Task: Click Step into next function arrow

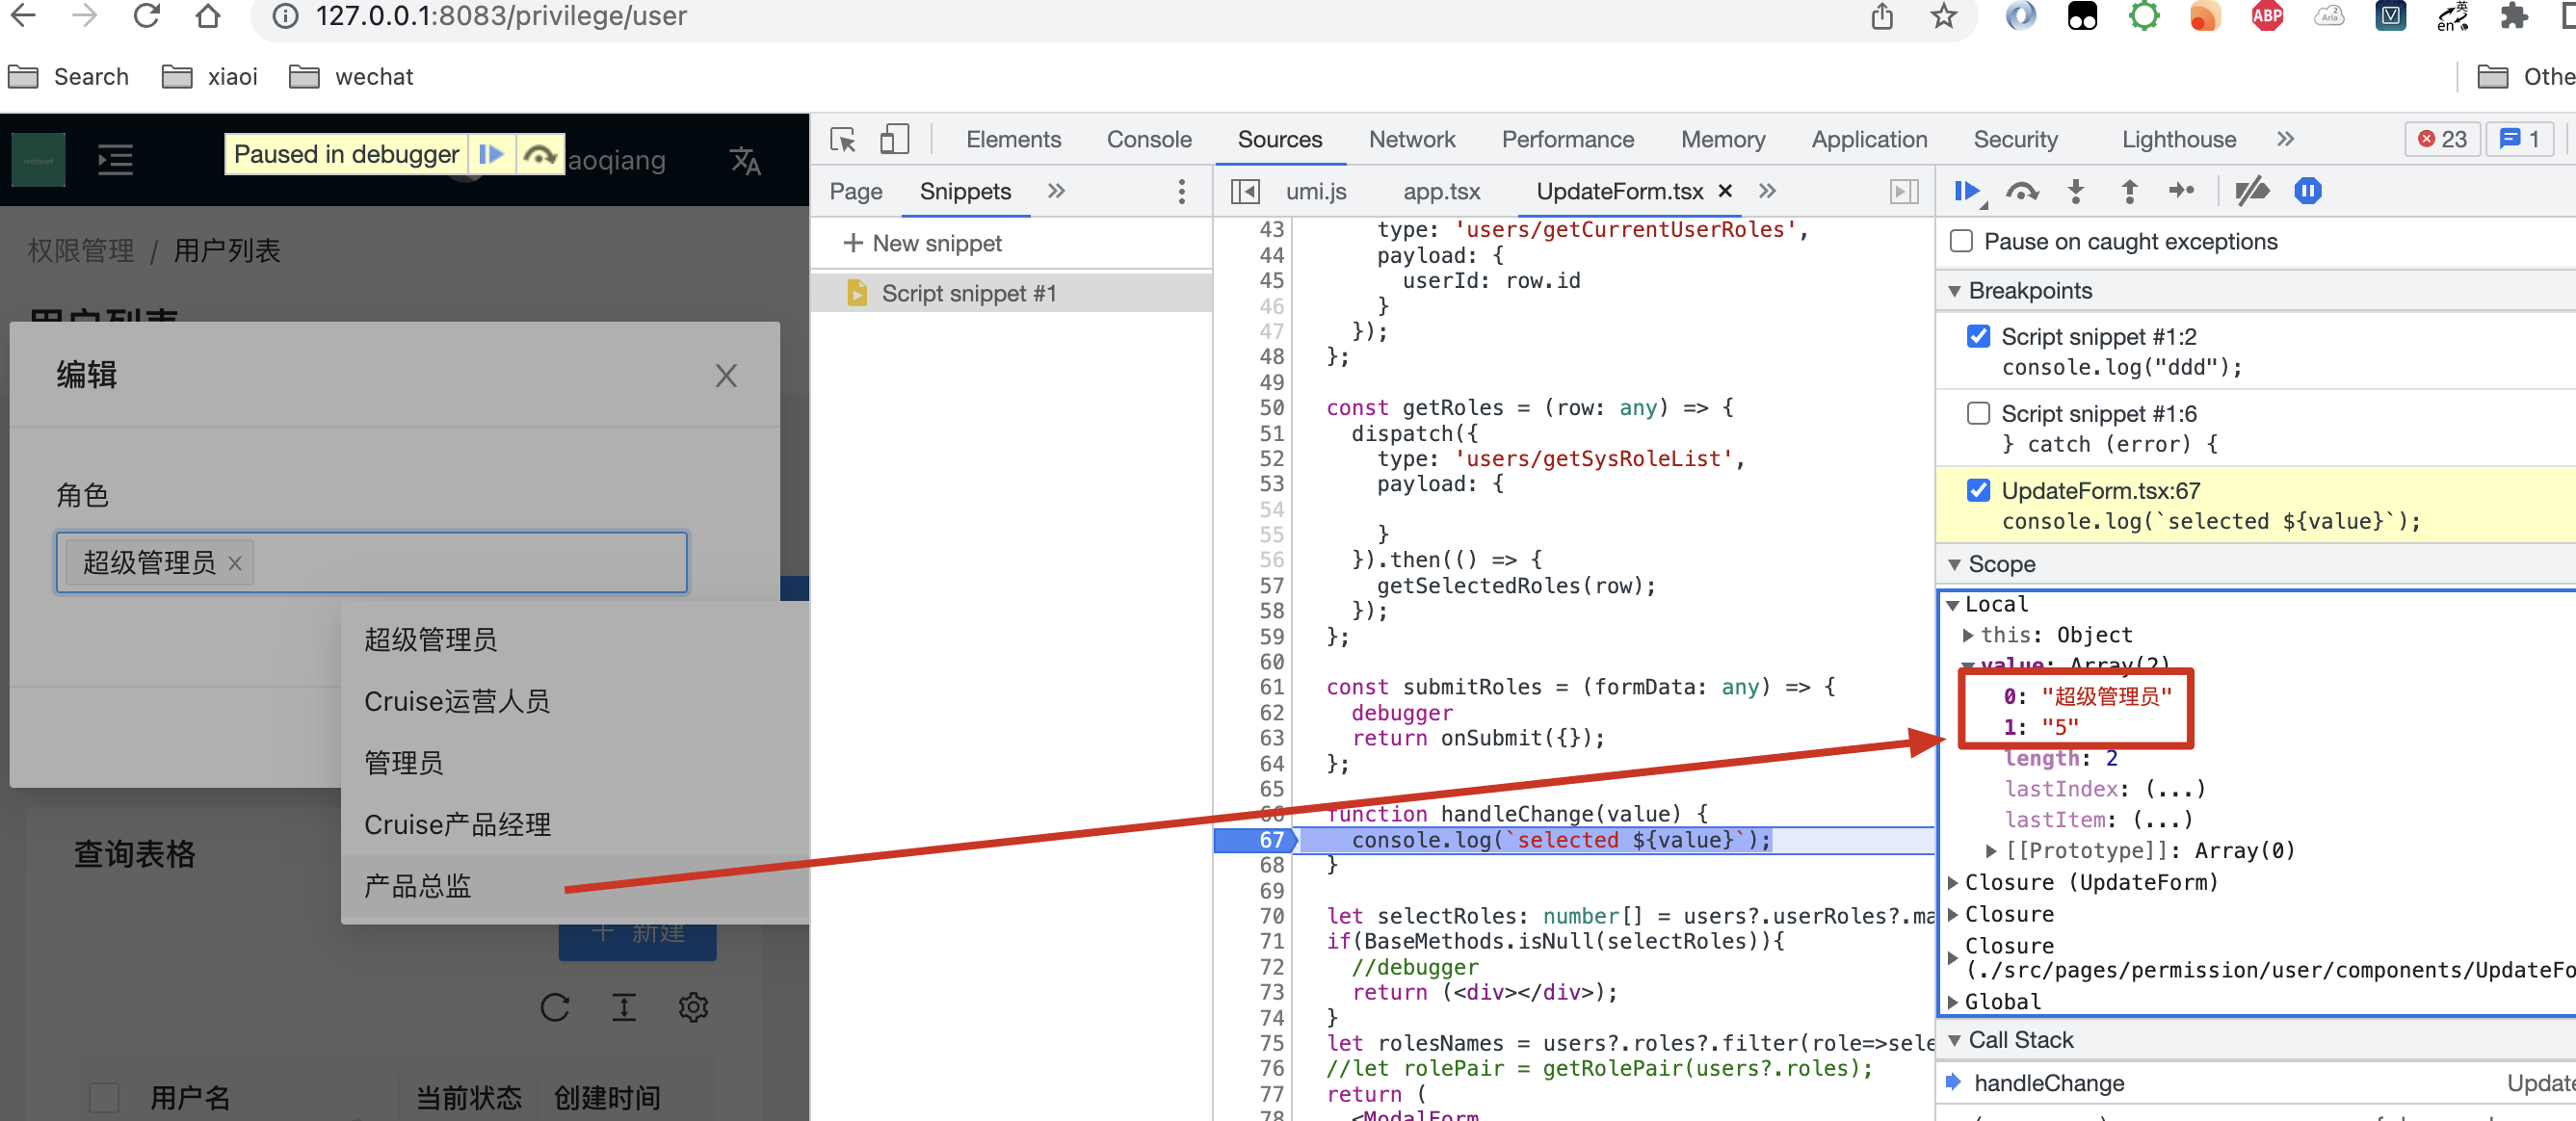Action: pos(2076,191)
